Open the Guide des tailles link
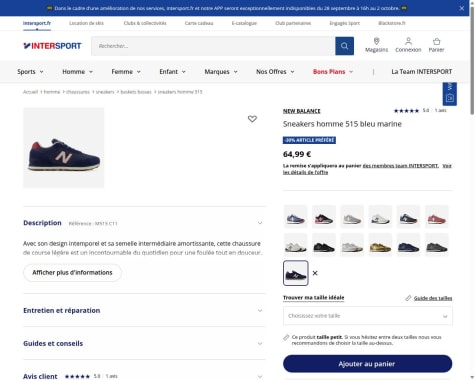The height and width of the screenshot is (380, 475). (433, 298)
